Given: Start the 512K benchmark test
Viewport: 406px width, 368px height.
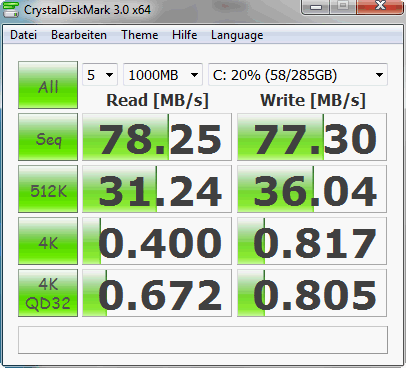Looking at the screenshot, I should point(48,189).
